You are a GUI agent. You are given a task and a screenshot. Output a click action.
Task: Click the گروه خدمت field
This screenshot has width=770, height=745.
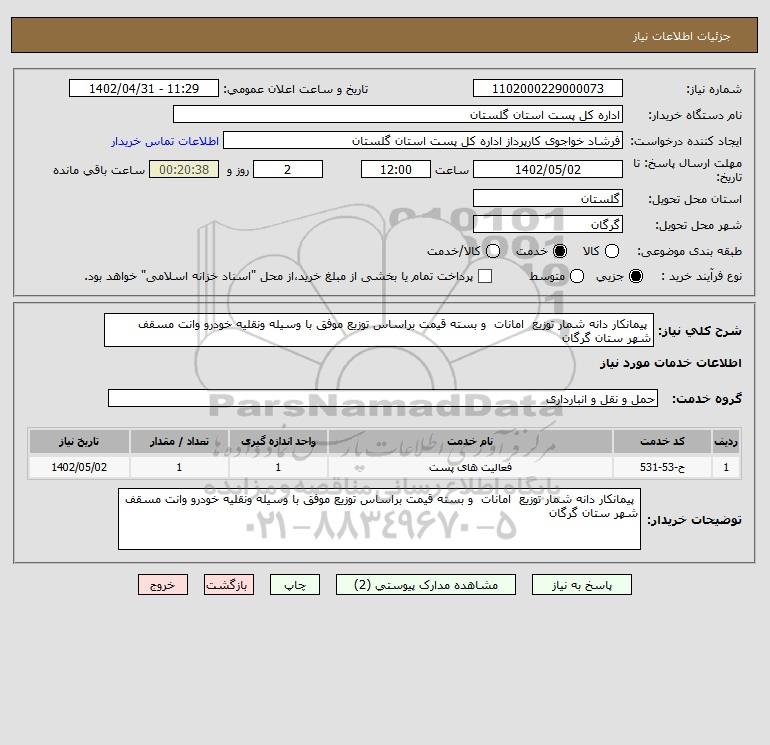(x=383, y=398)
